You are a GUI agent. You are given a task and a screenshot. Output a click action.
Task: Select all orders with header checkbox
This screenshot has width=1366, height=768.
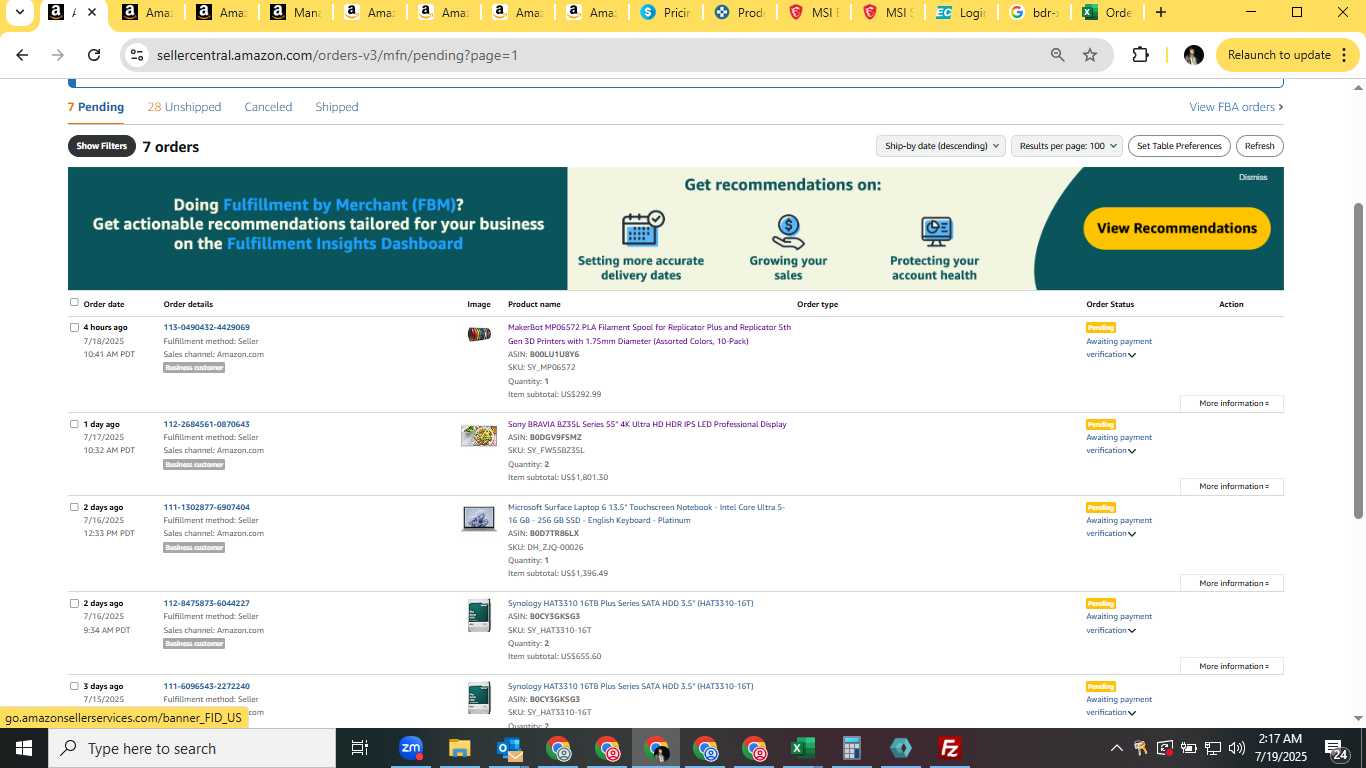tap(74, 302)
